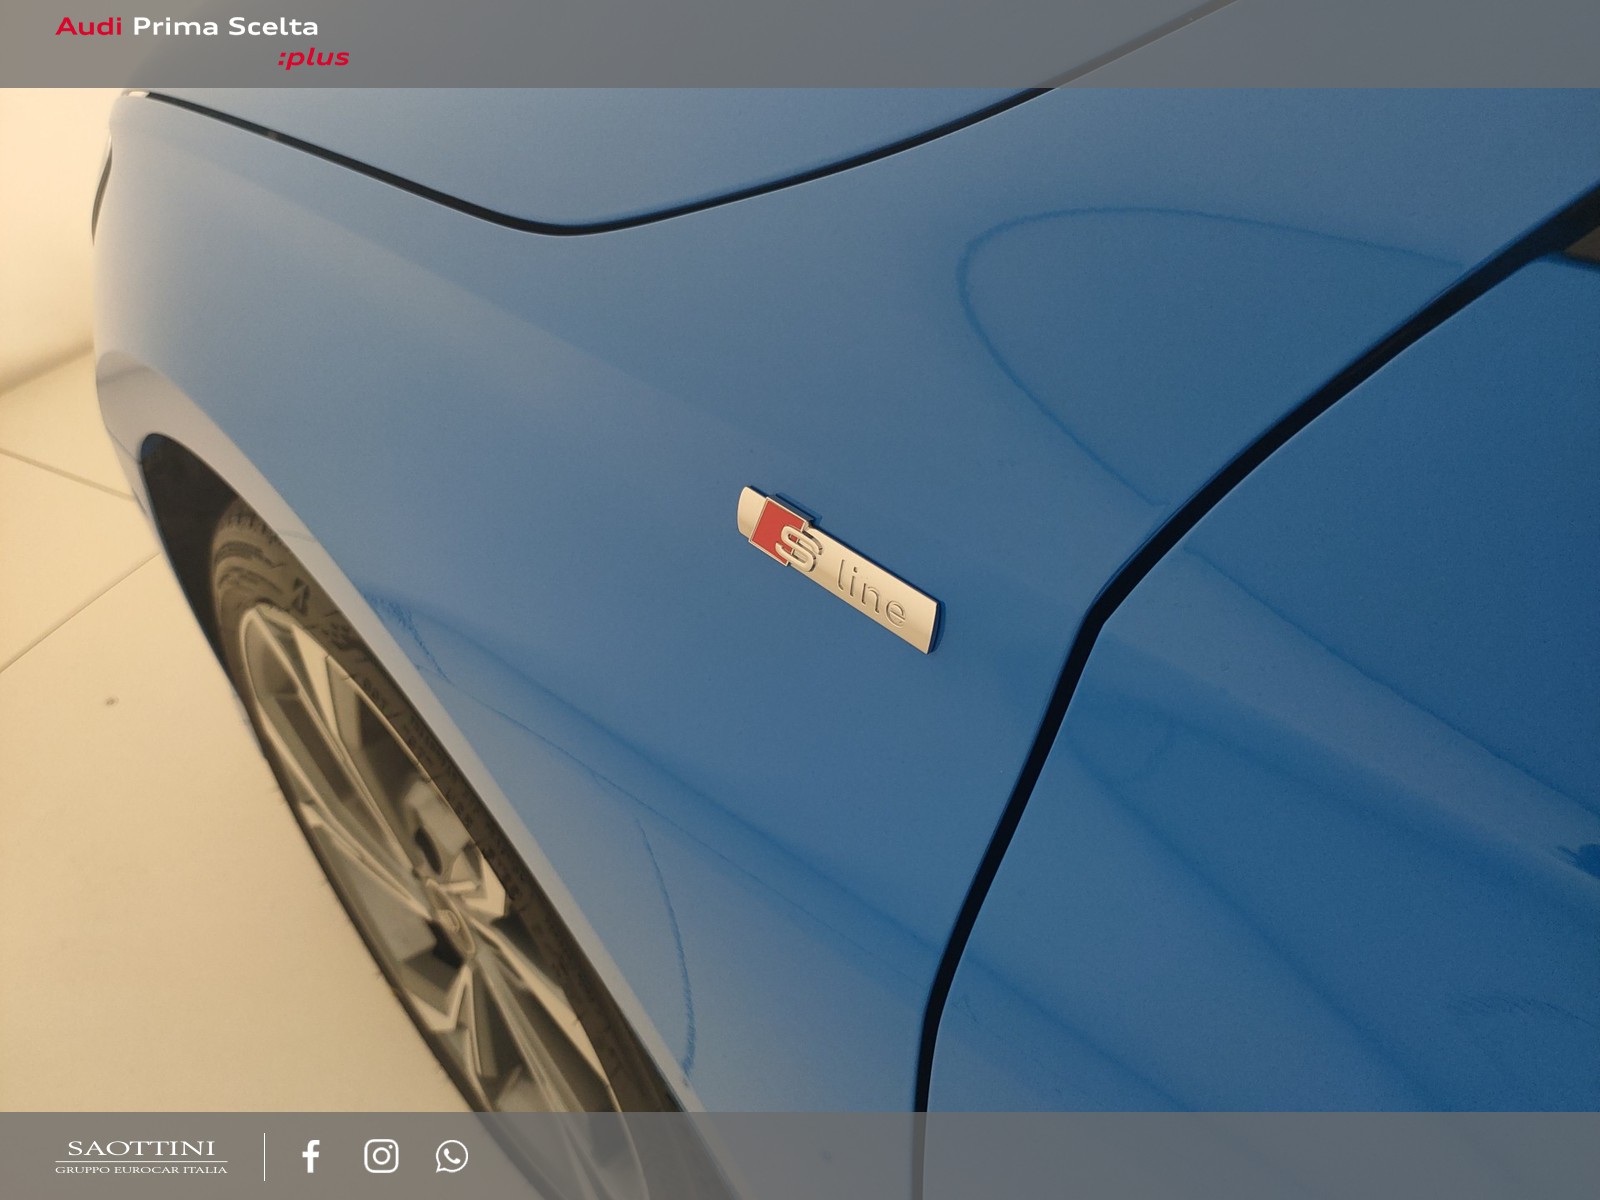Click the grey top banner bar
This screenshot has width=1600, height=1200.
pos(800,44)
